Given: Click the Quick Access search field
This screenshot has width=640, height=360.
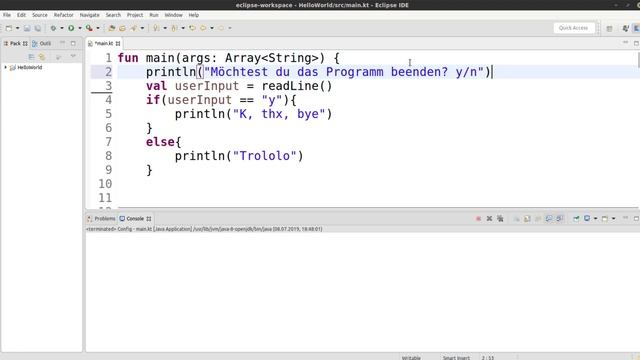Looking at the screenshot, I should click(x=573, y=28).
